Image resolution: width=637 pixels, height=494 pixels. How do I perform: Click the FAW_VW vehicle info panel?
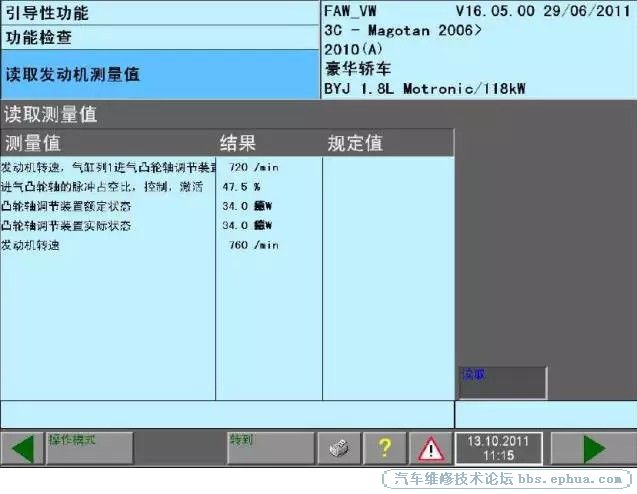(478, 49)
